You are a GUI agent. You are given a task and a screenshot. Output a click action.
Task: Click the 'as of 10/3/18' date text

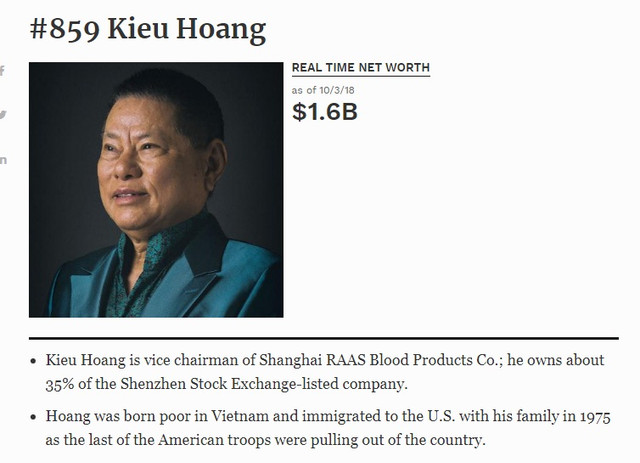pos(322,90)
